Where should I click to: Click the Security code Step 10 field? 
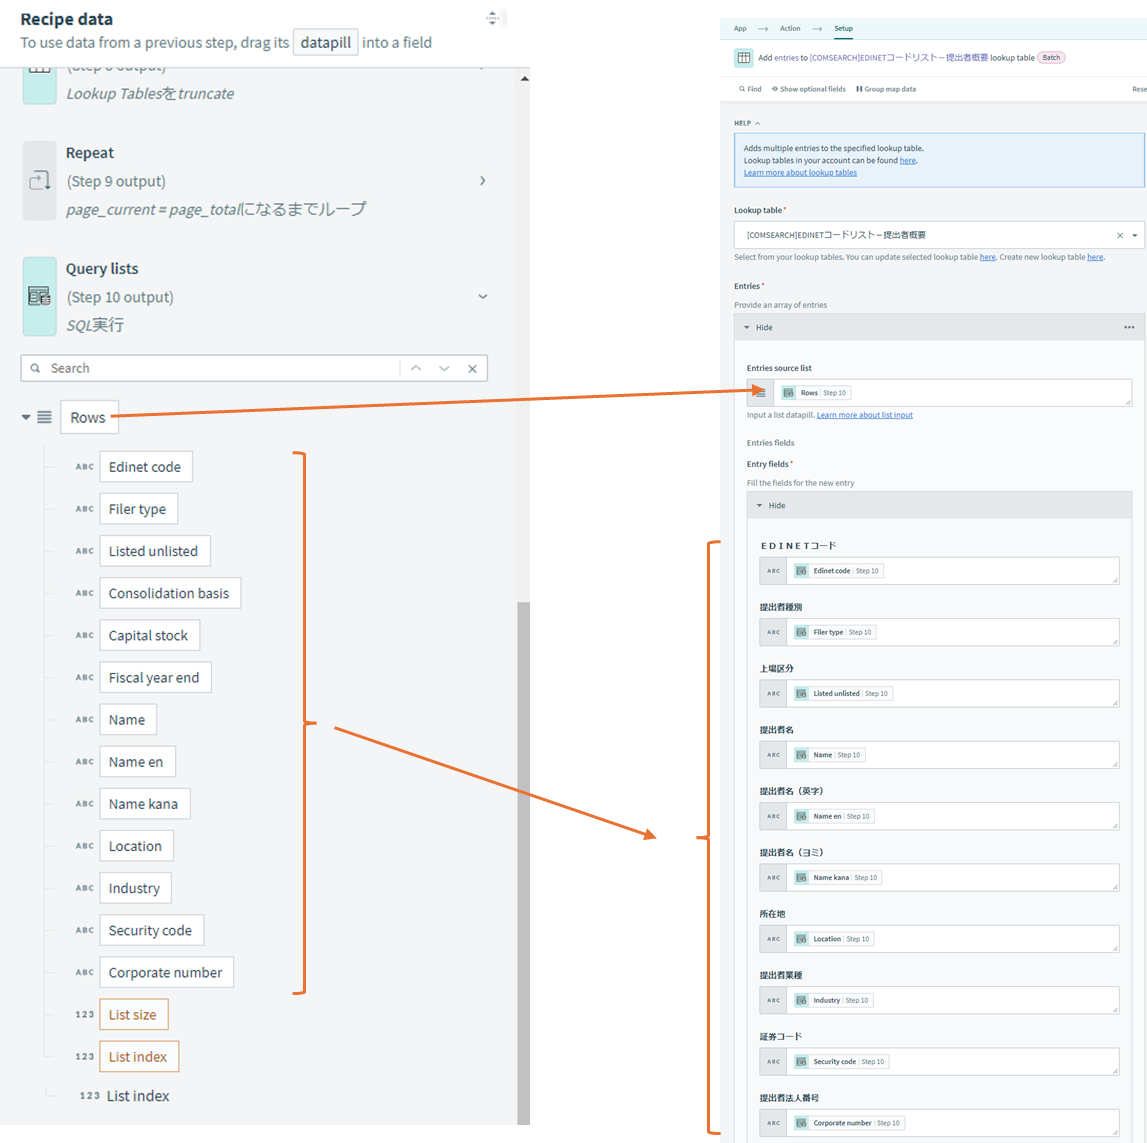[x=952, y=1062]
